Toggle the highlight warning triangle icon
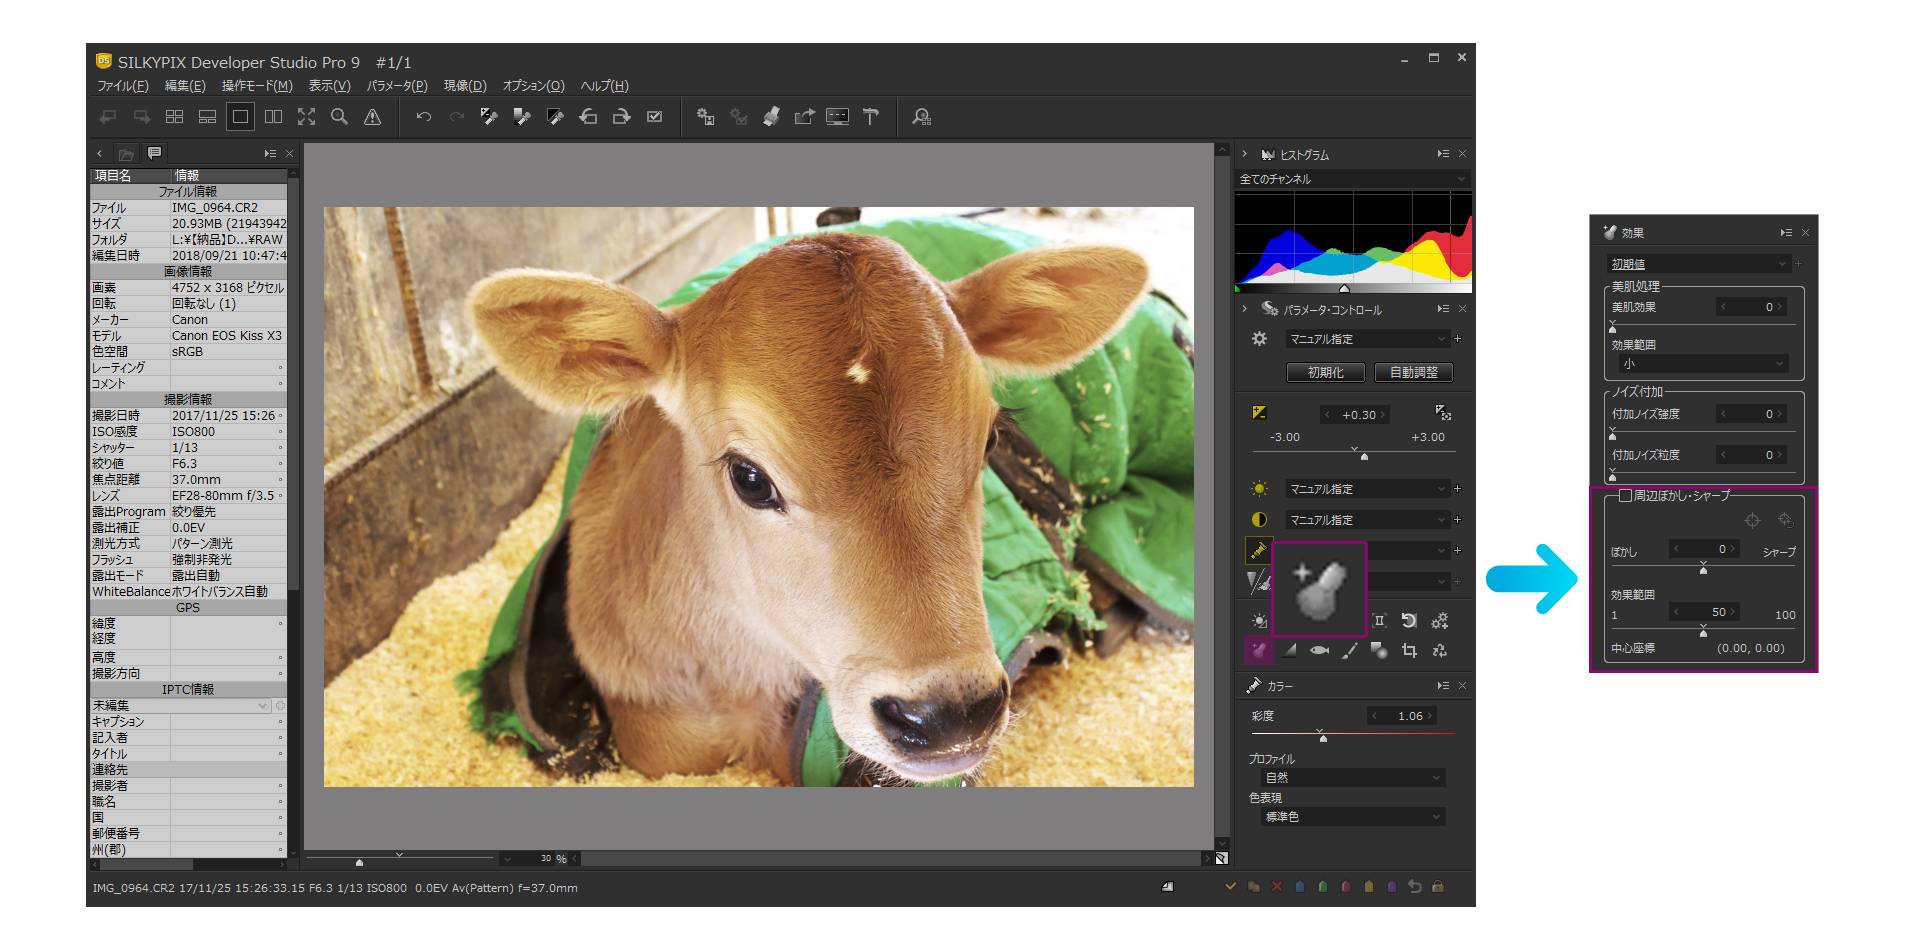 pos(372,117)
